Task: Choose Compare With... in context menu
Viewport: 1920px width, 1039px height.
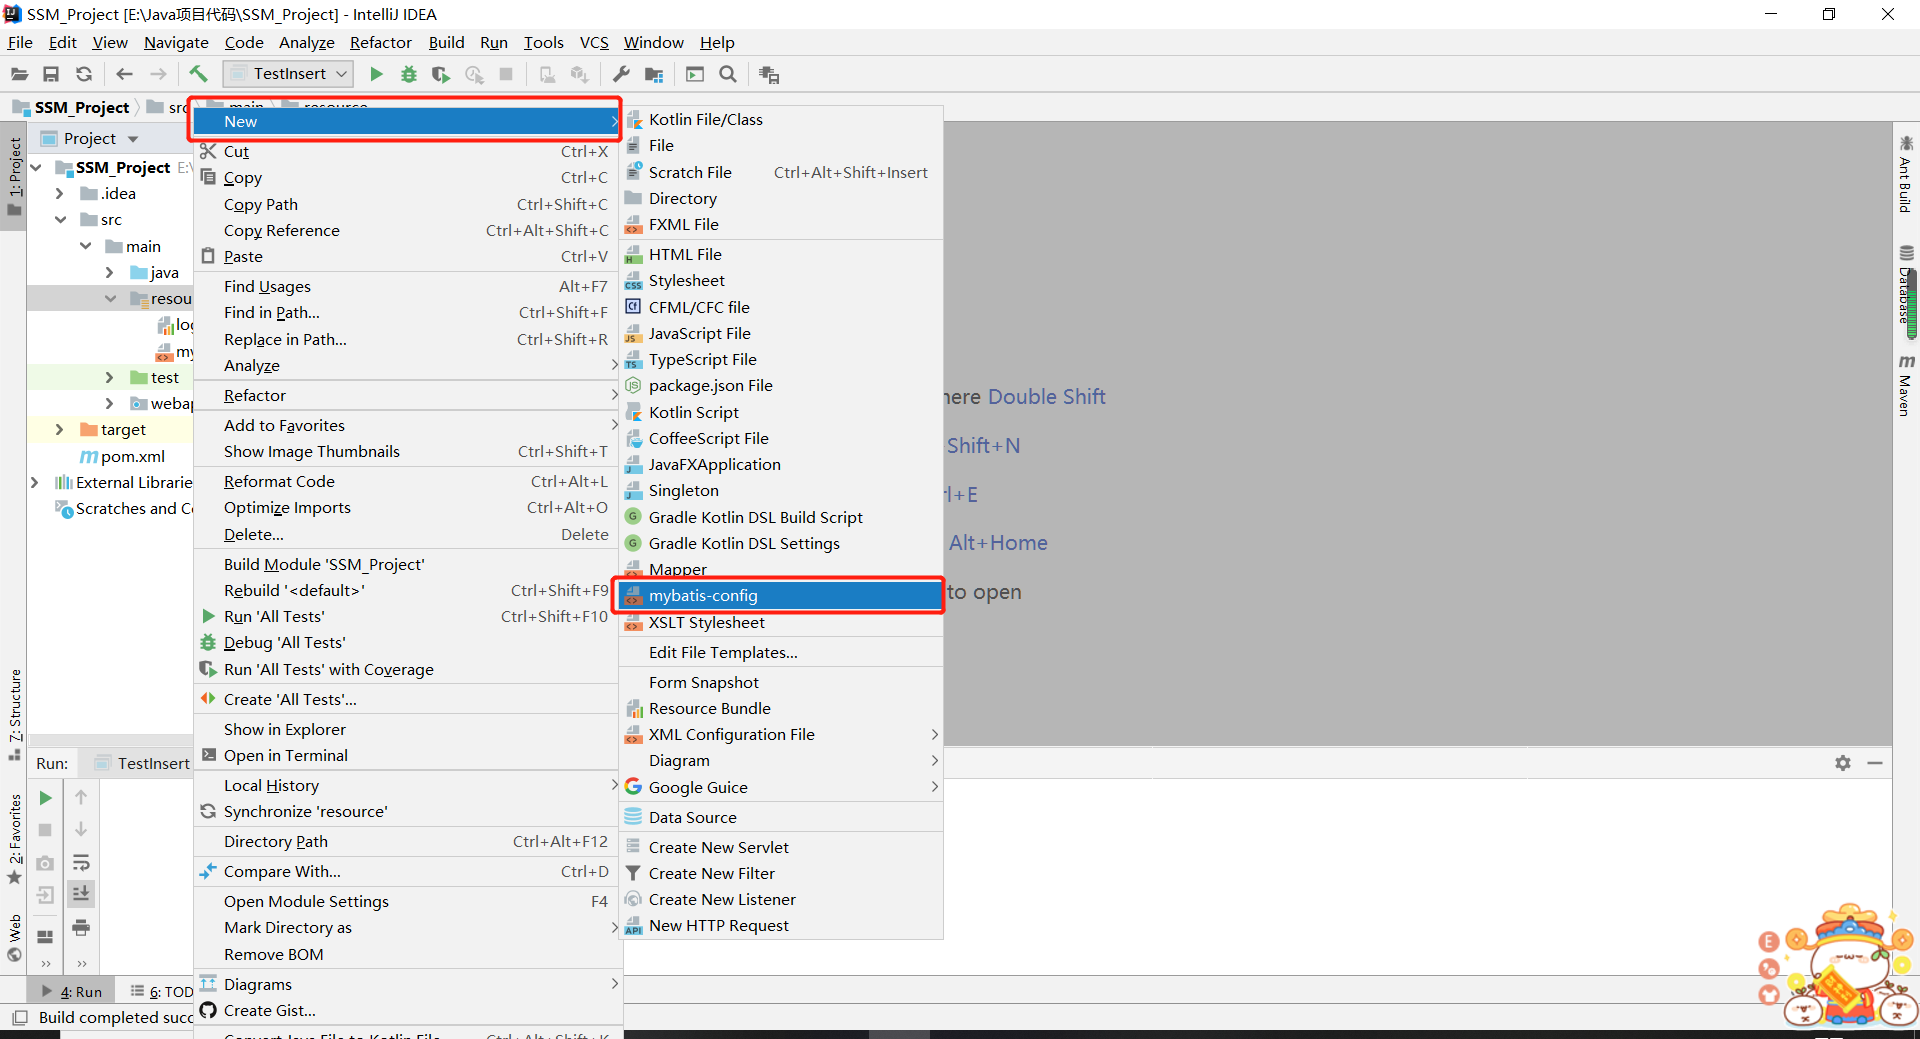Action: point(407,871)
